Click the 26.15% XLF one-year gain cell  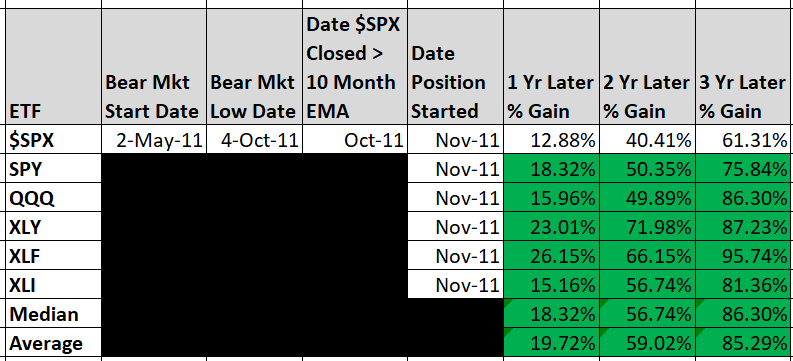(552, 256)
